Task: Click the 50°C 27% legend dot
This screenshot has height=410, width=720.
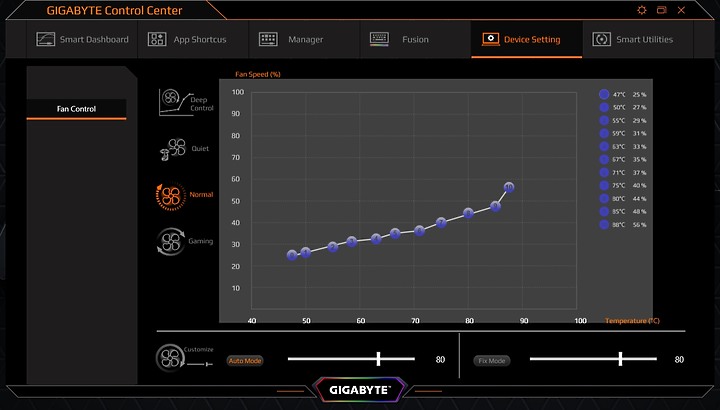Action: pos(604,107)
